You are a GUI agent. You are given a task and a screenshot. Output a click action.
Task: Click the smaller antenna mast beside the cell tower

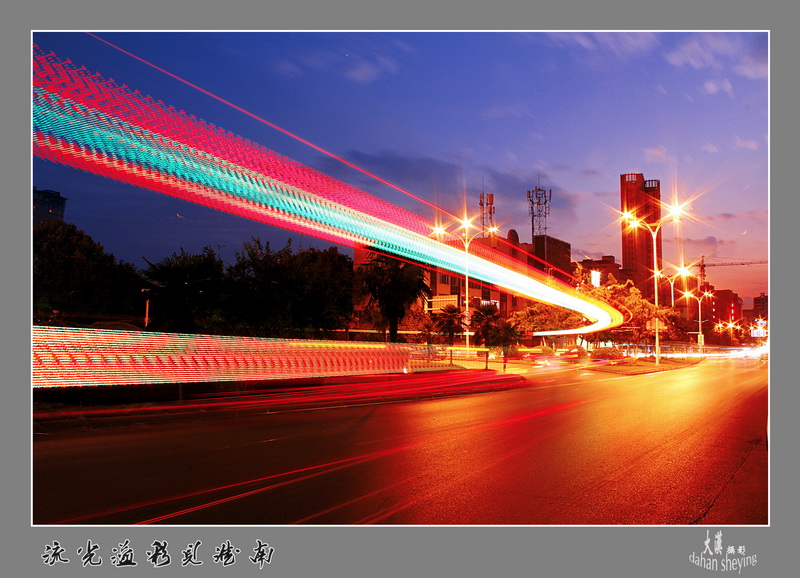(486, 212)
